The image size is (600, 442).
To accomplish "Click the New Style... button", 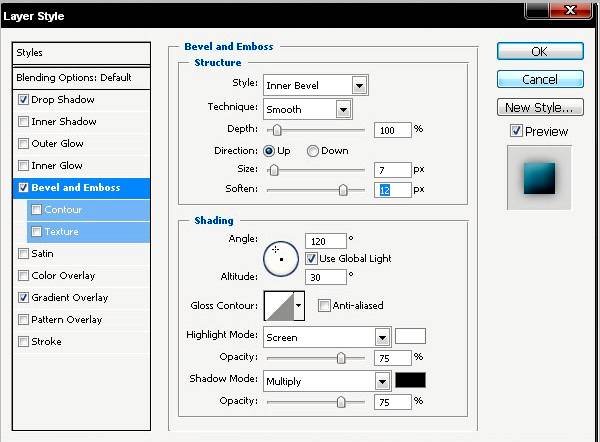I will pos(539,107).
